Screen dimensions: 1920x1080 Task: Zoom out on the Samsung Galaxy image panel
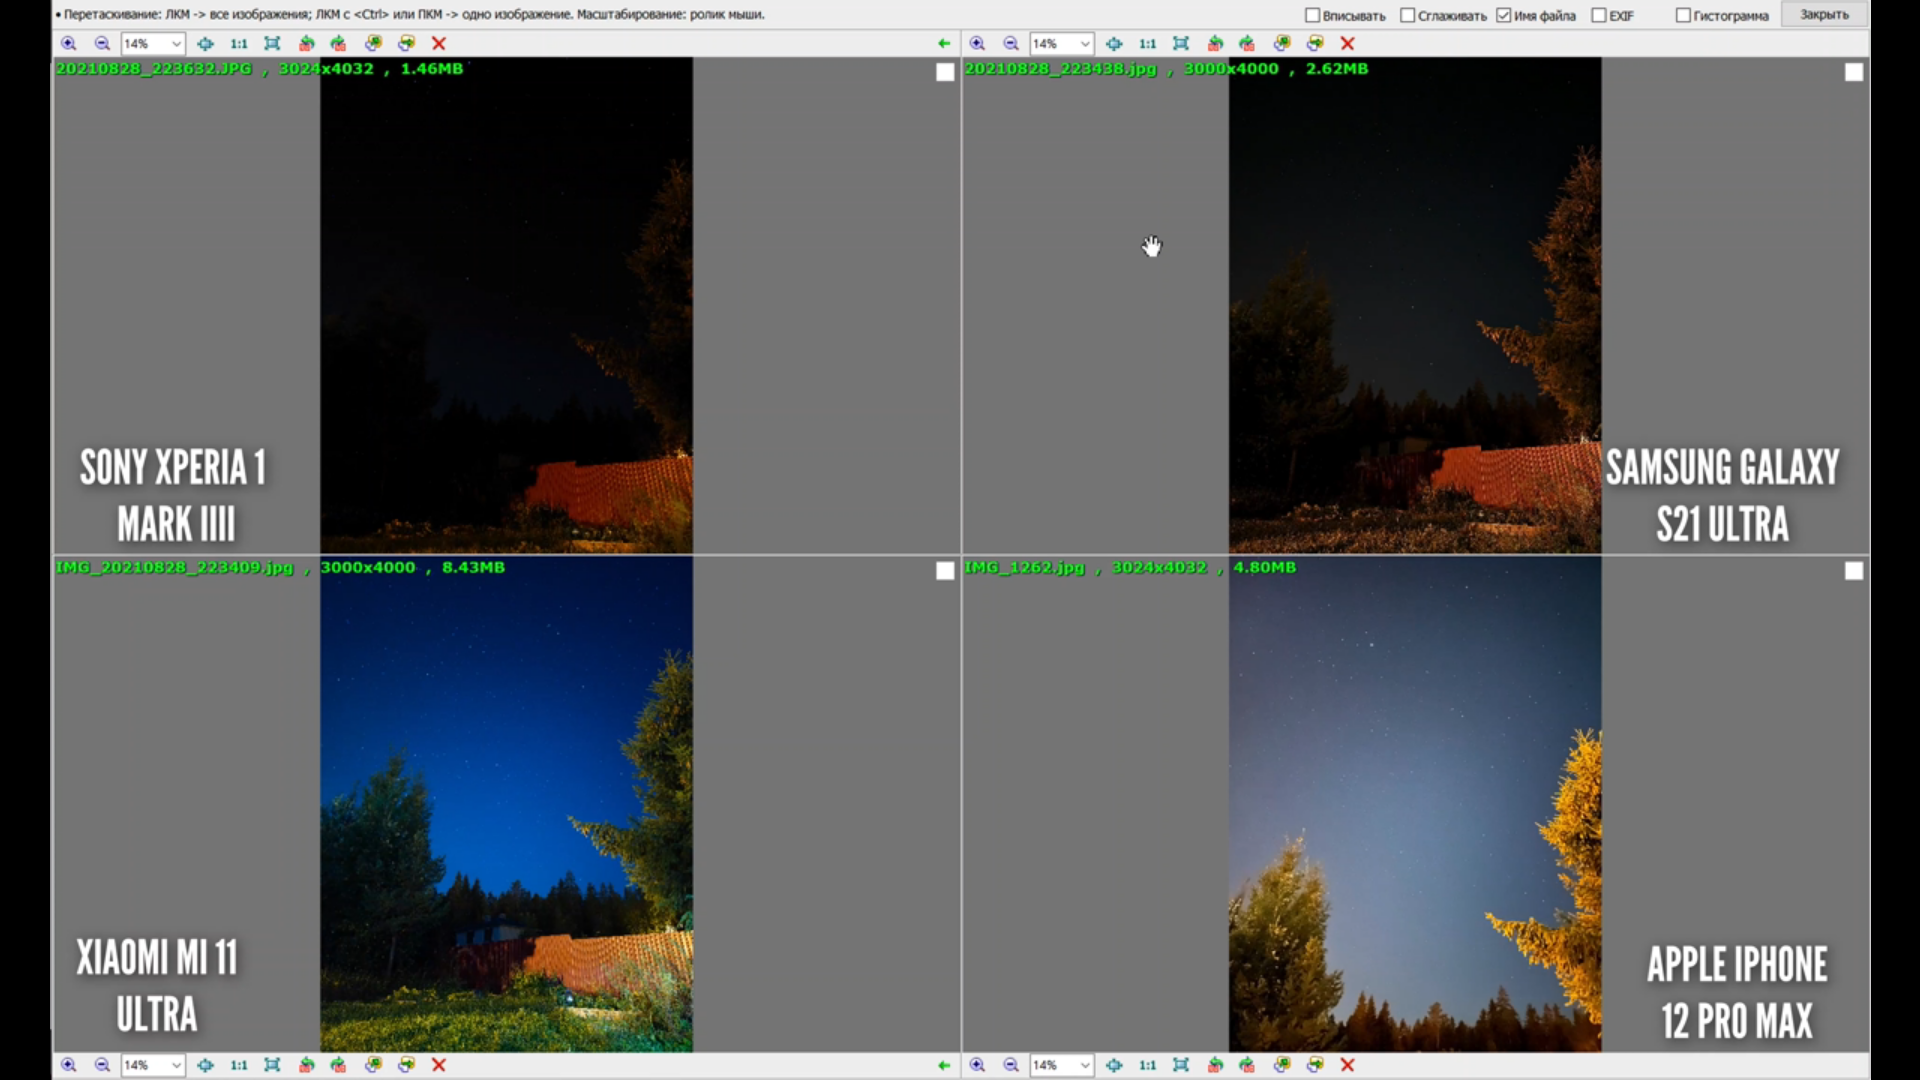click(x=1011, y=43)
